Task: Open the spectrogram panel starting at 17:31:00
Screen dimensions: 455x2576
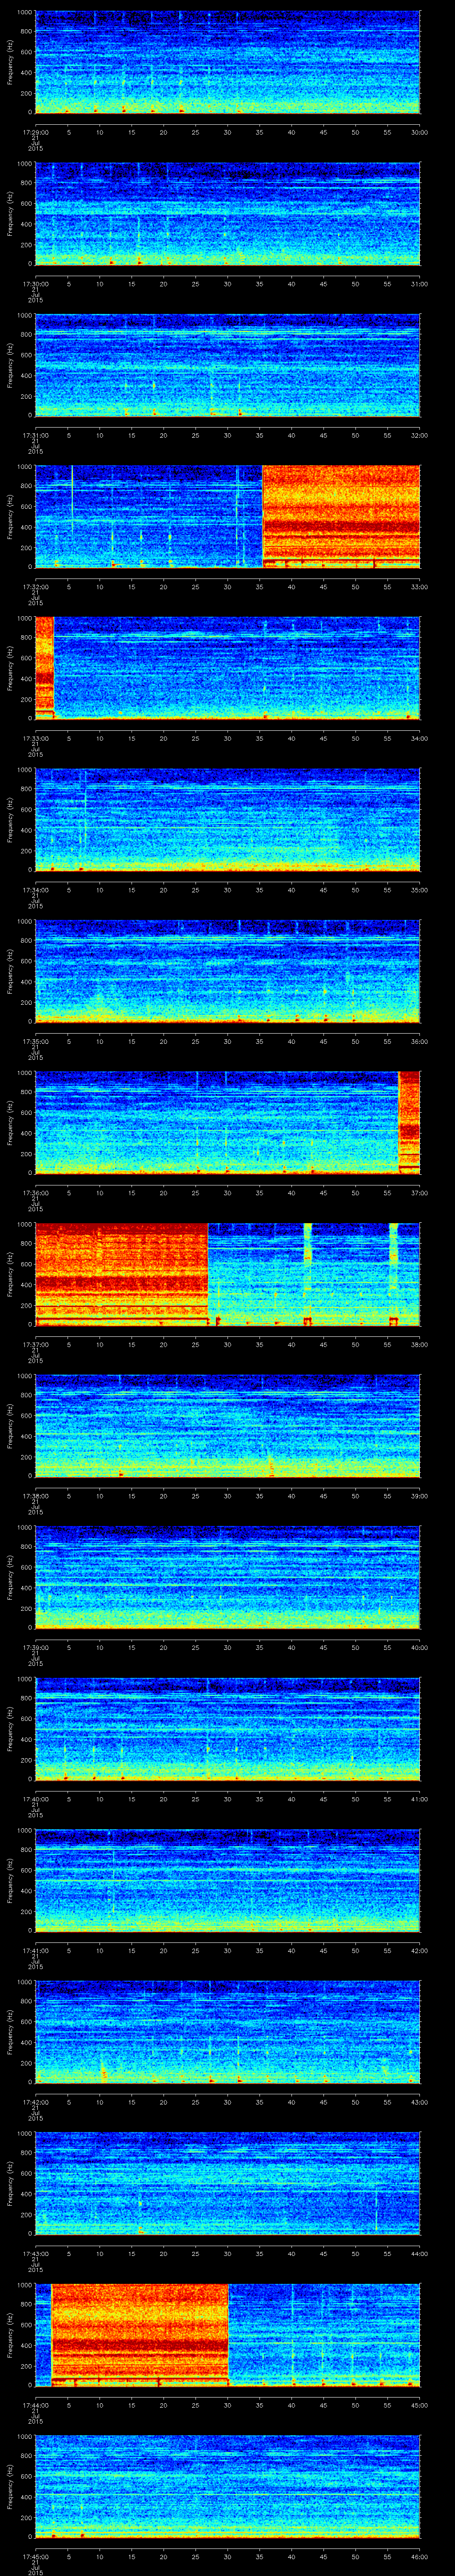Action: tap(227, 365)
